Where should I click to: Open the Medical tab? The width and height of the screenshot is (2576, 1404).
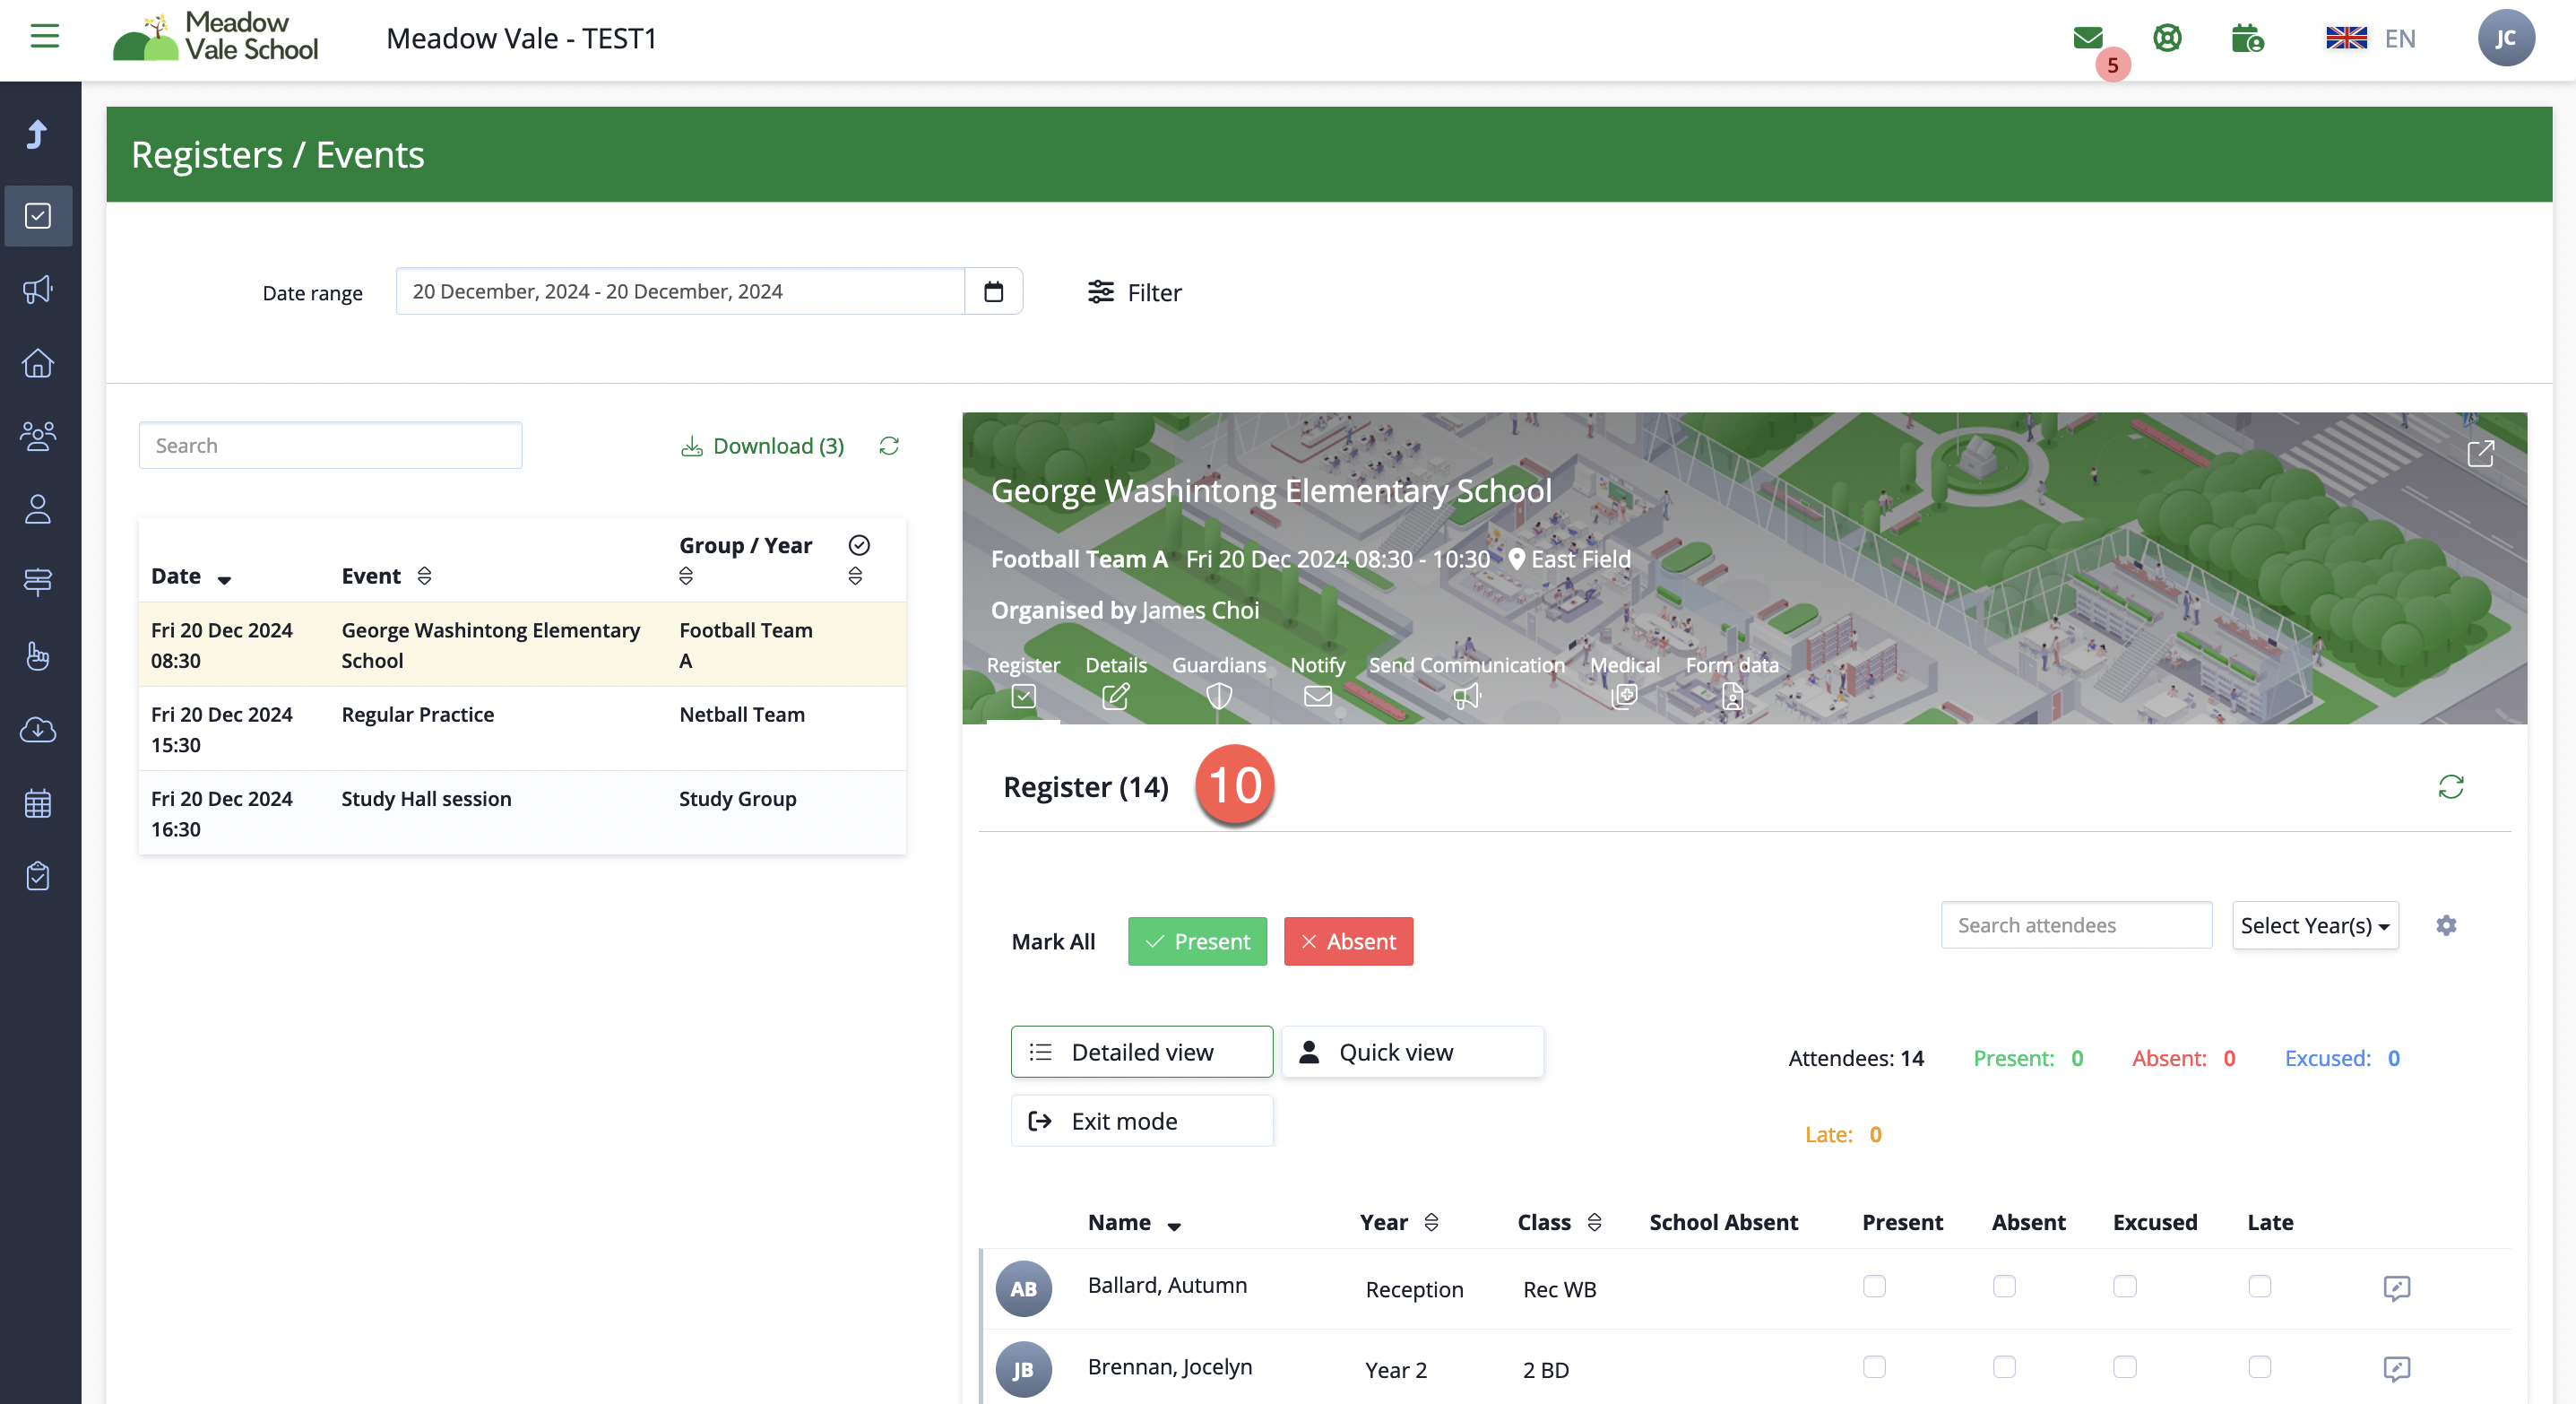[1624, 681]
